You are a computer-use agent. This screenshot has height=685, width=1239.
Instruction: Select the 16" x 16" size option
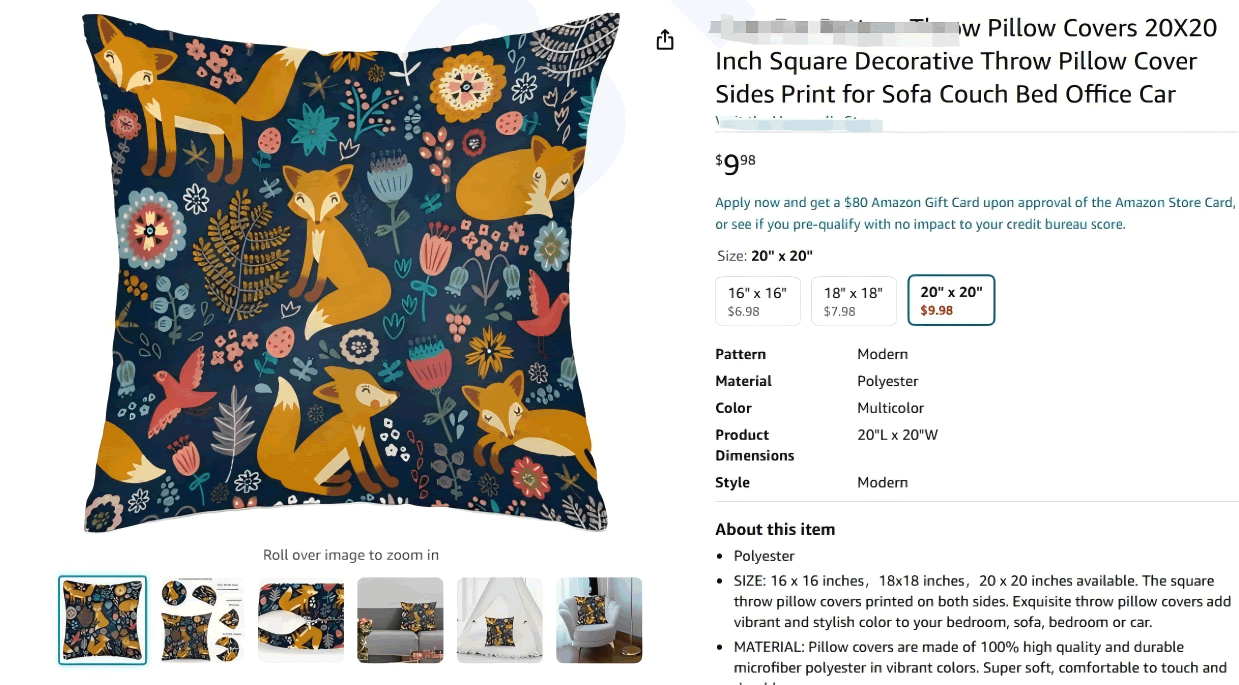(x=758, y=301)
